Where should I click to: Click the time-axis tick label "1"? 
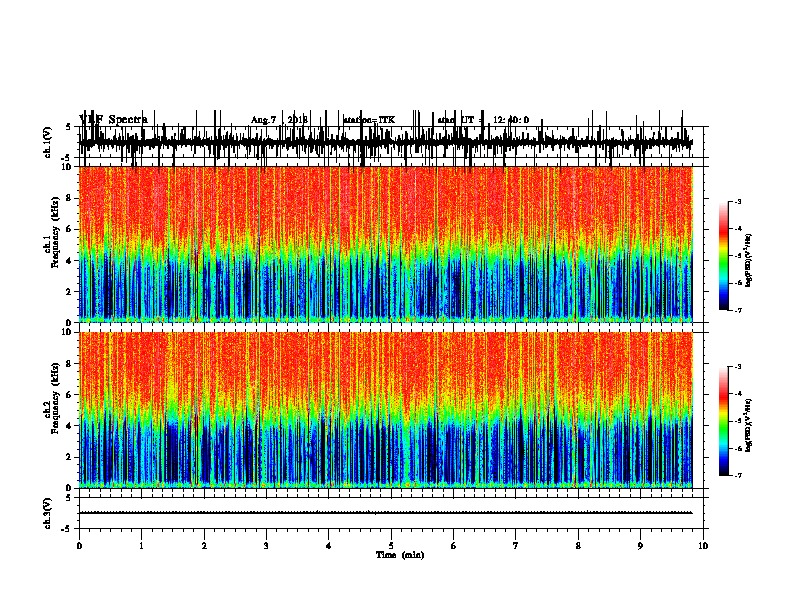[141, 545]
